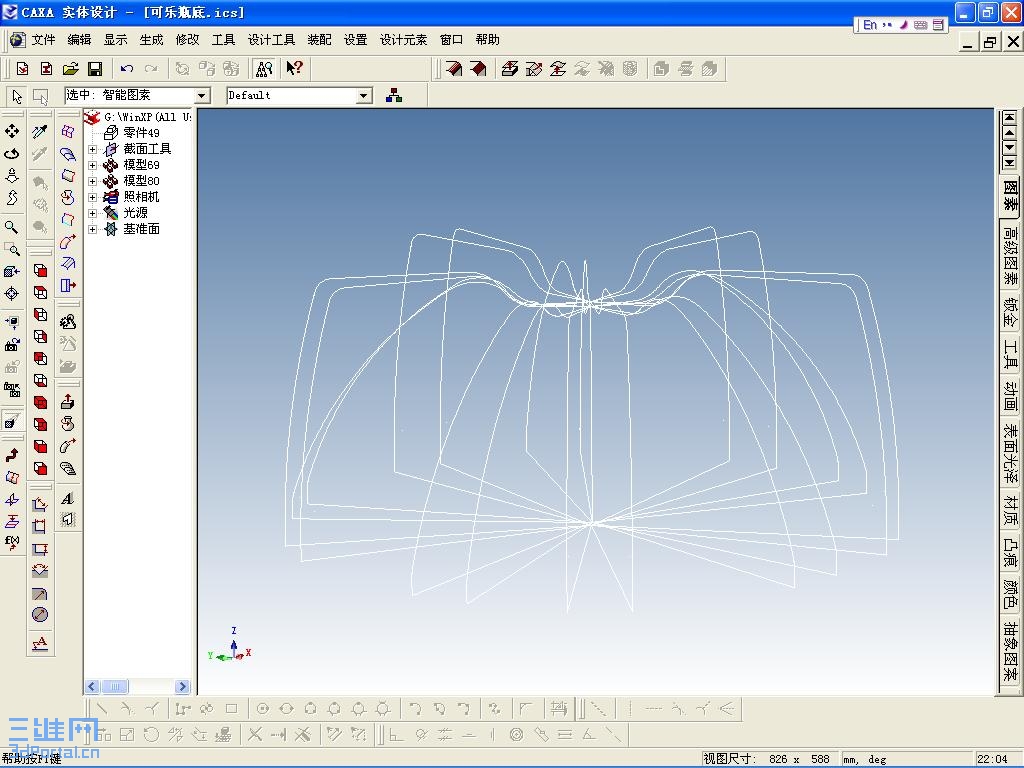This screenshot has width=1024, height=768.
Task: Click the first red cube view icon
Action: [40, 270]
